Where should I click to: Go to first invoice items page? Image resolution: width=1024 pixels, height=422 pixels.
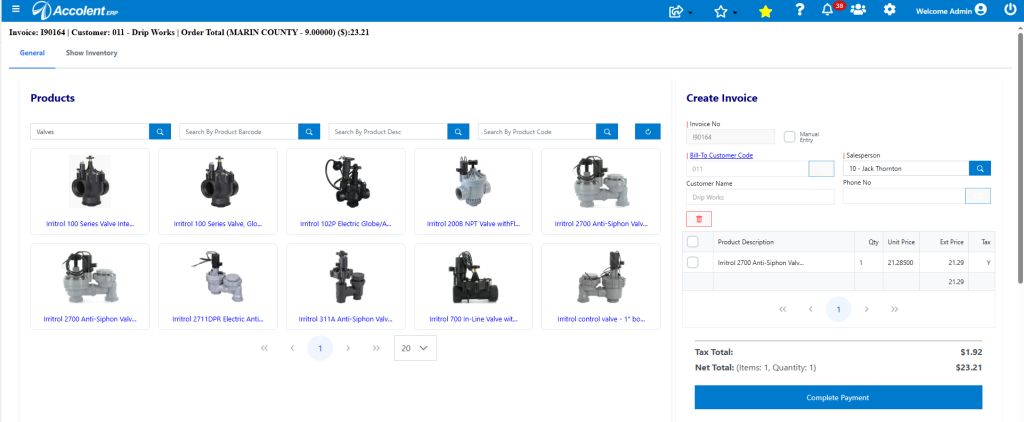click(x=782, y=309)
